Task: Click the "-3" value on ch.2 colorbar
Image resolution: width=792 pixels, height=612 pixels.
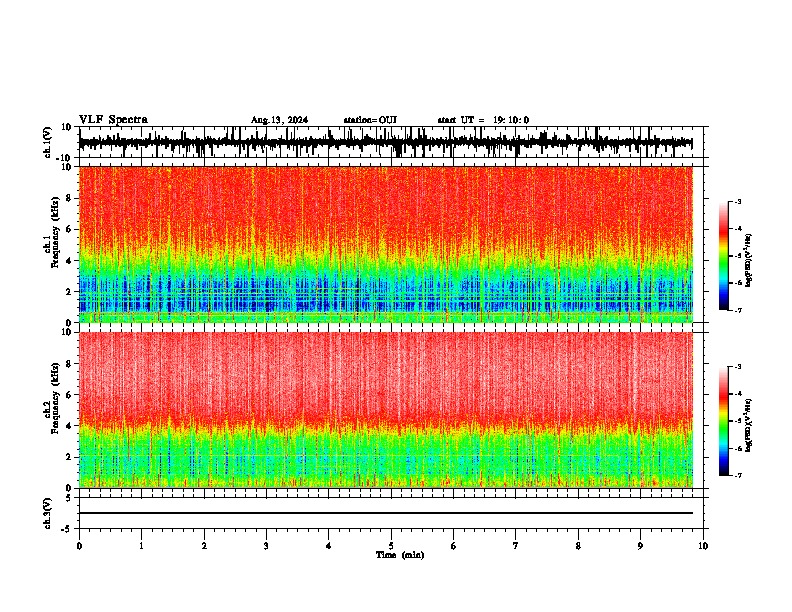Action: coord(737,367)
